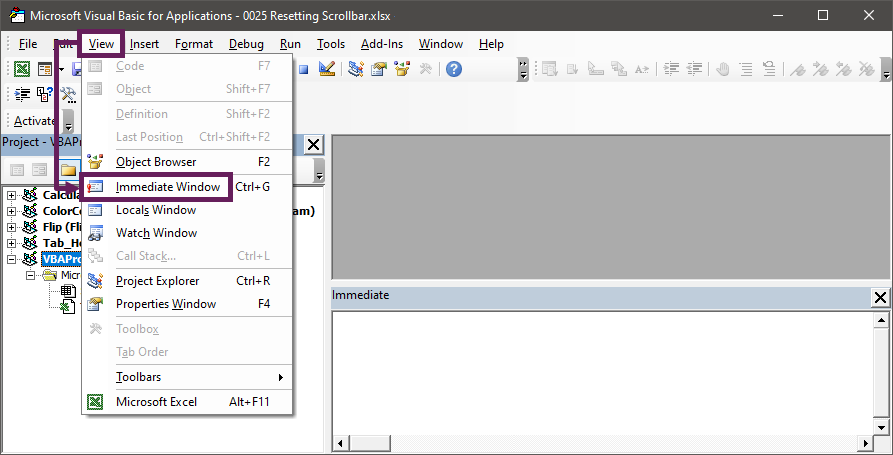Click the crossed tools icon in second toolbar row

tap(68, 93)
